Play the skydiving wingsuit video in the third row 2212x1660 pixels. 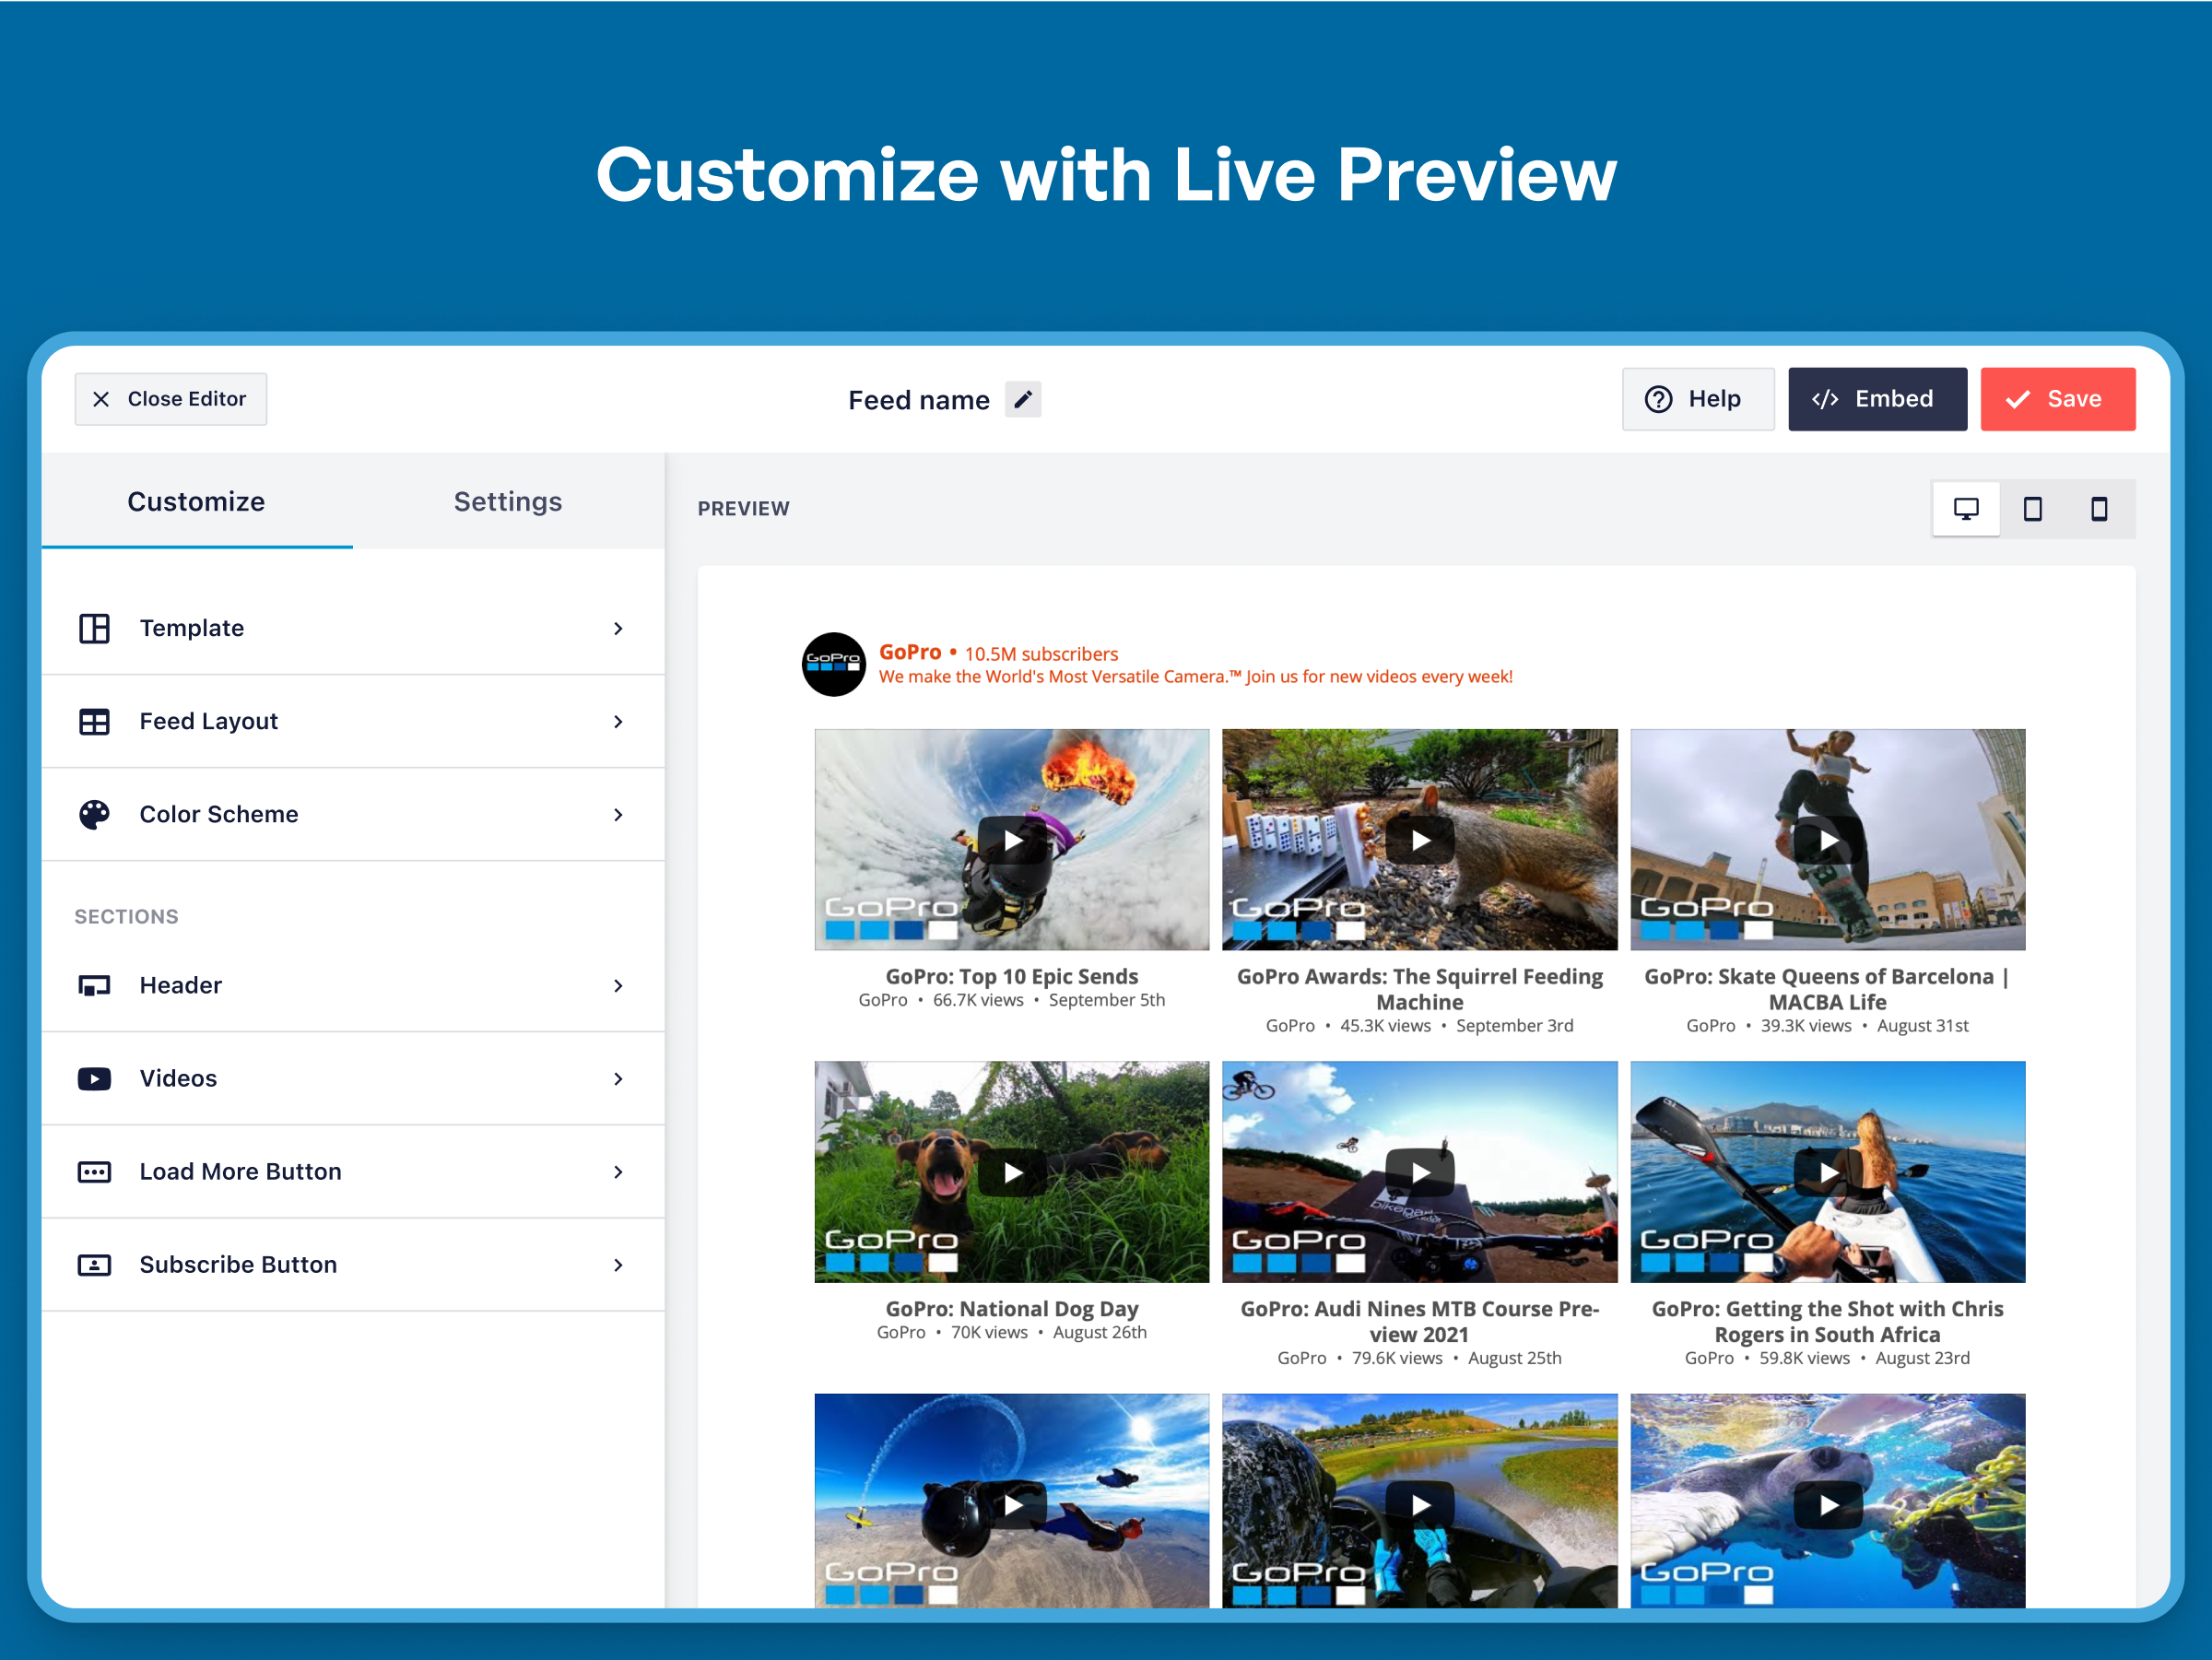point(1012,1504)
